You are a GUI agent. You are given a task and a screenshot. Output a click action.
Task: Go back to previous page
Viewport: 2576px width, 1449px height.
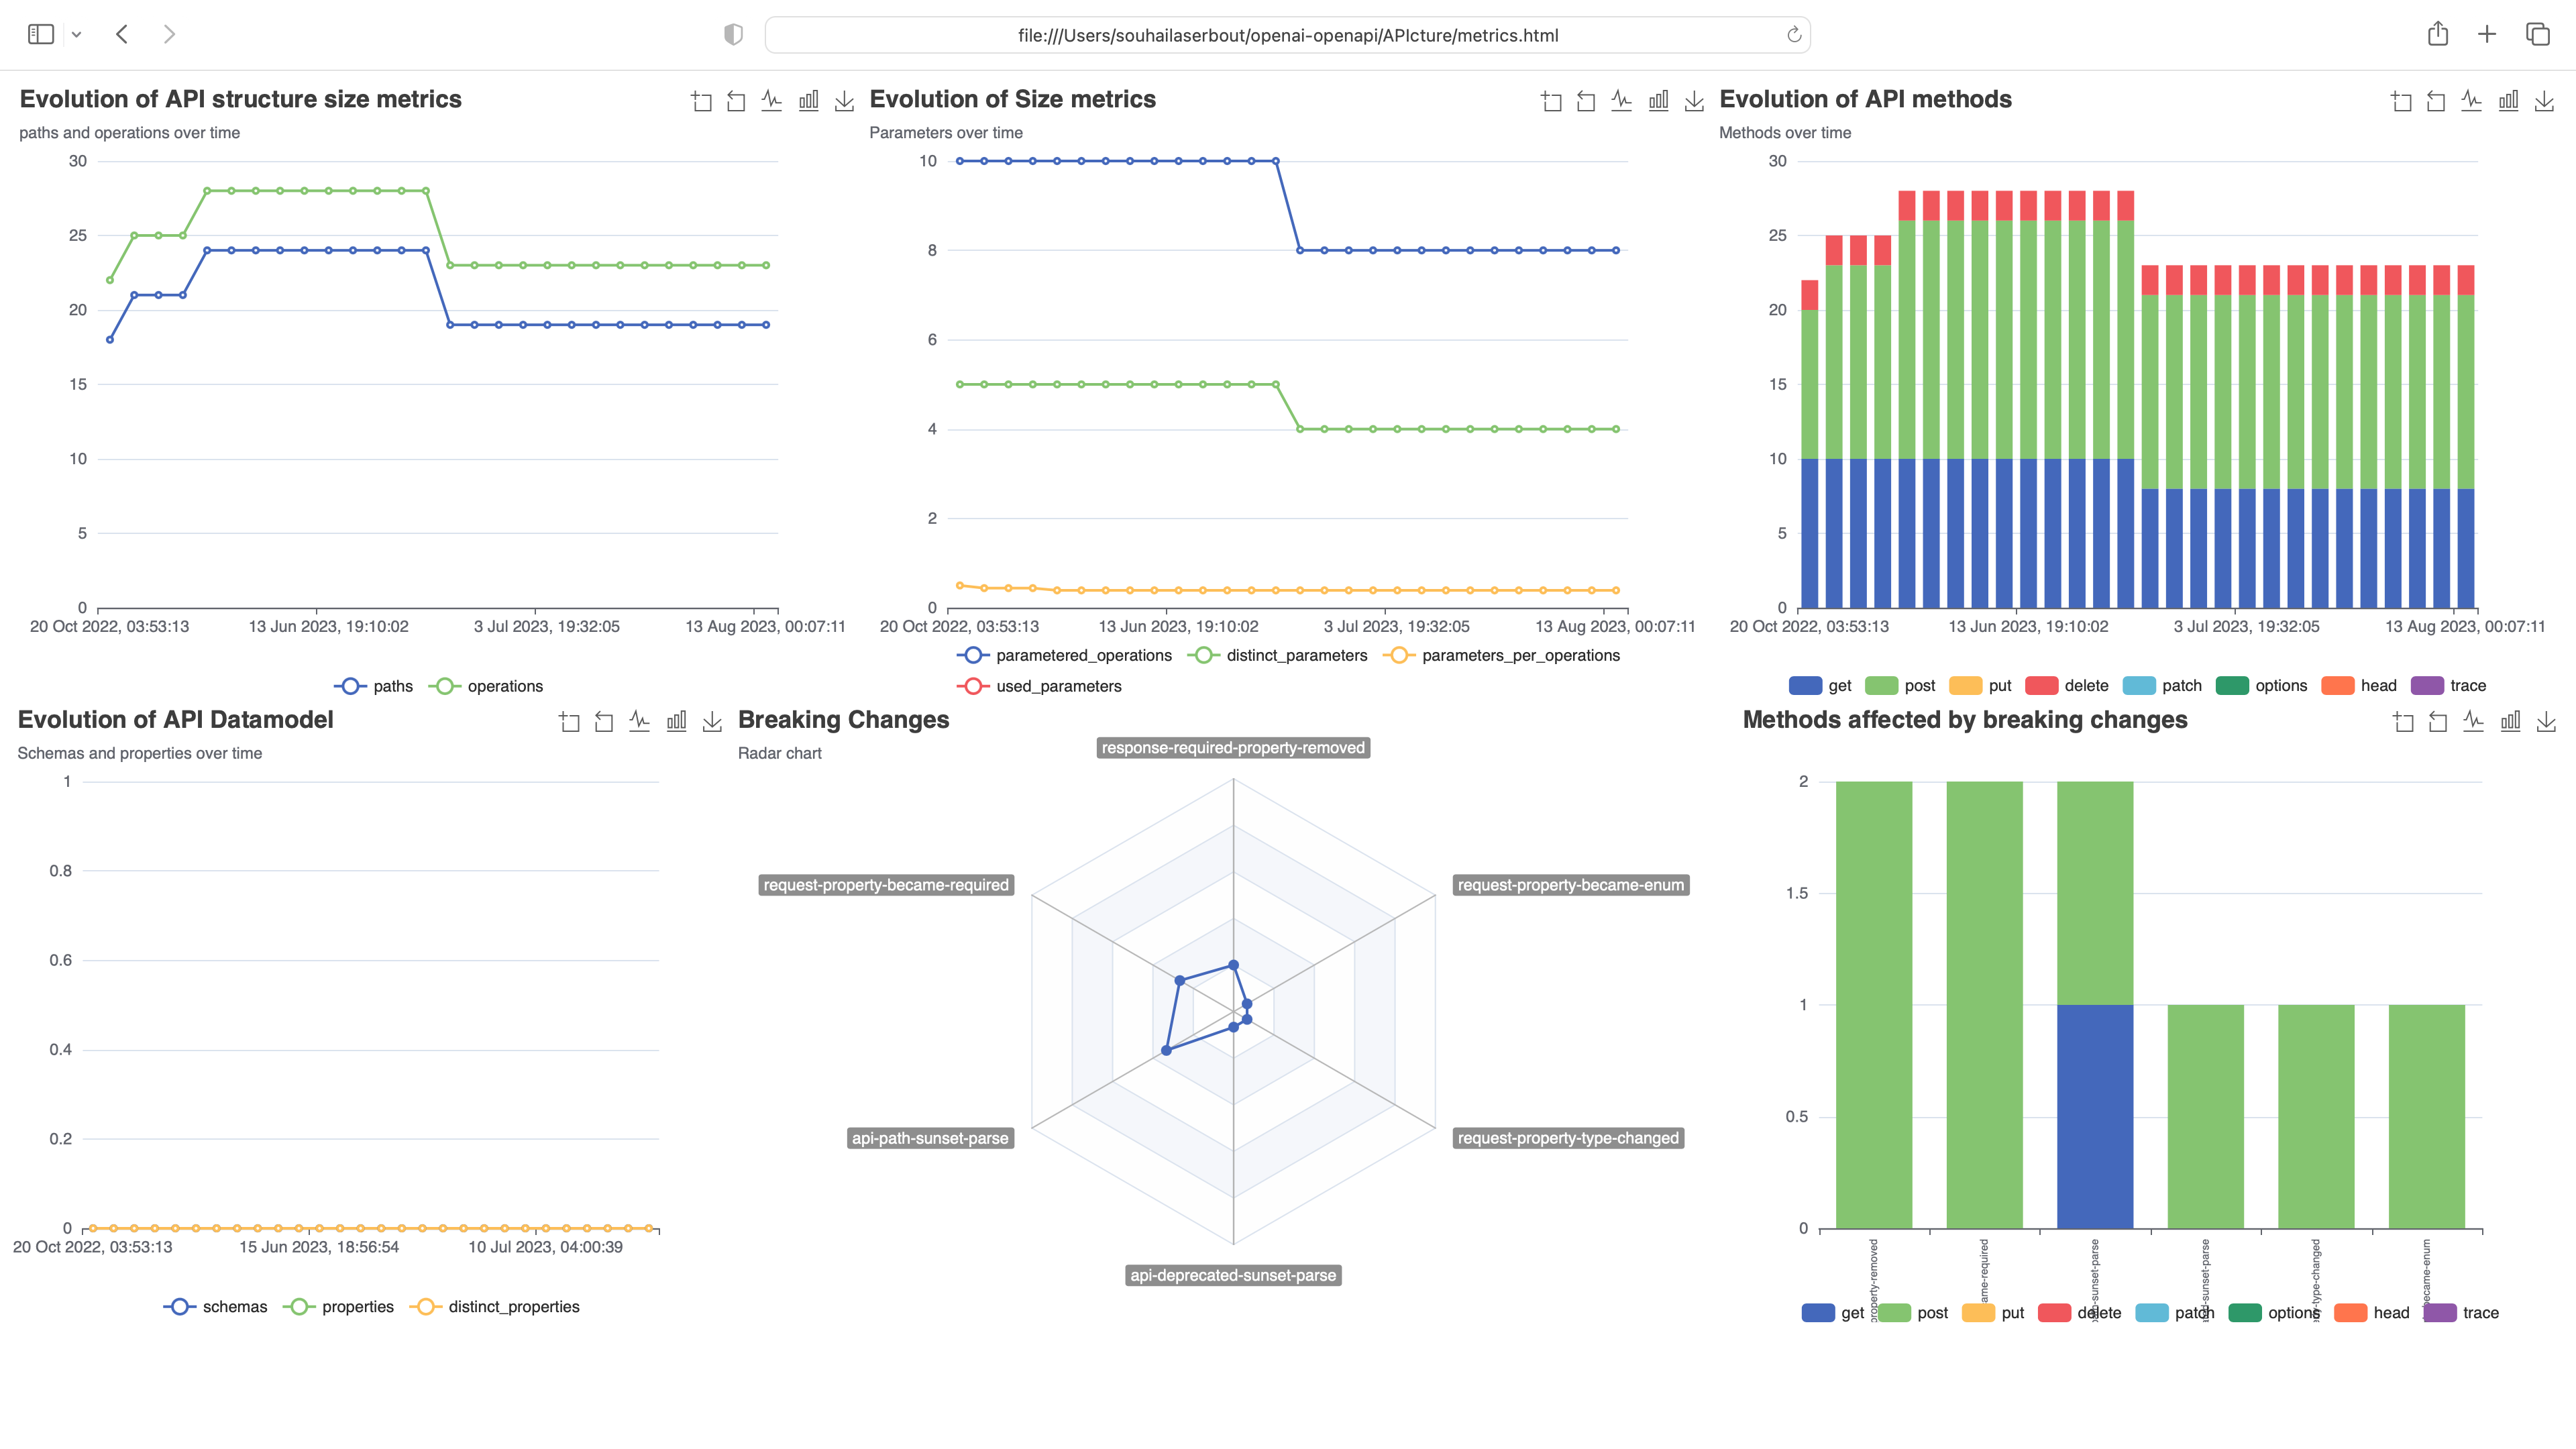[122, 35]
